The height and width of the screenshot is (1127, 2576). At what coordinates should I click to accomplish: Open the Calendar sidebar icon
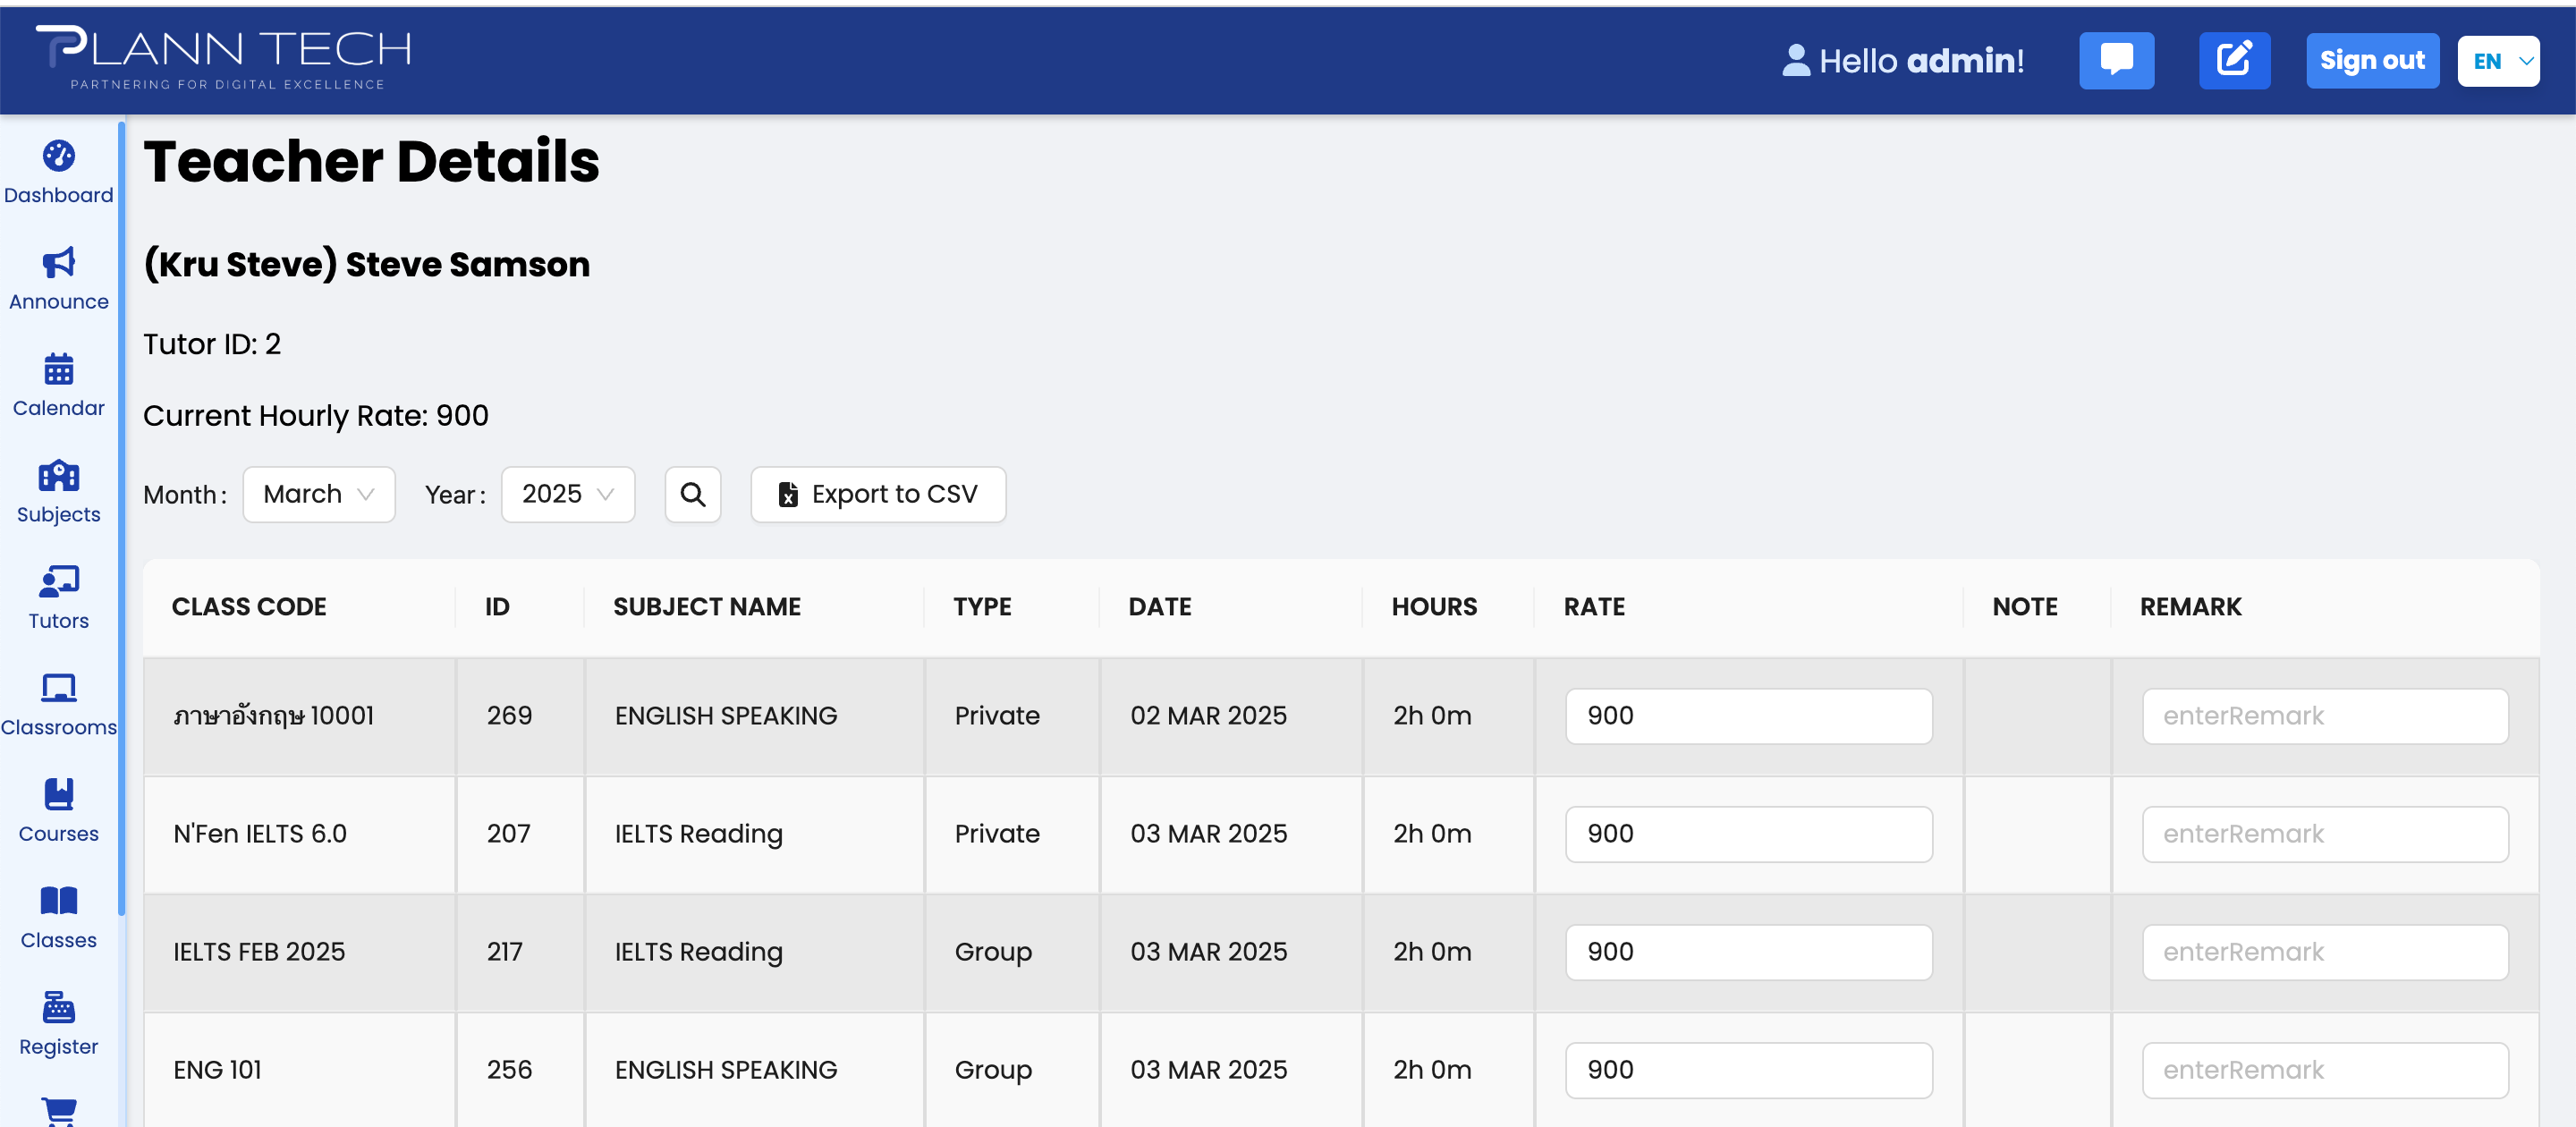point(58,369)
